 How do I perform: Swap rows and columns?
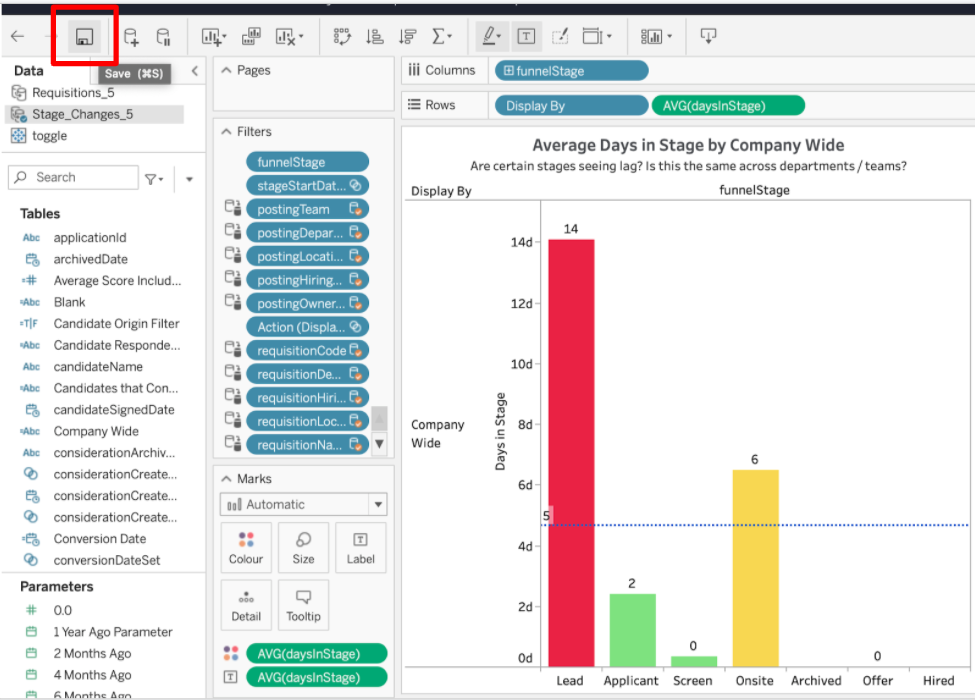pyautogui.click(x=340, y=36)
